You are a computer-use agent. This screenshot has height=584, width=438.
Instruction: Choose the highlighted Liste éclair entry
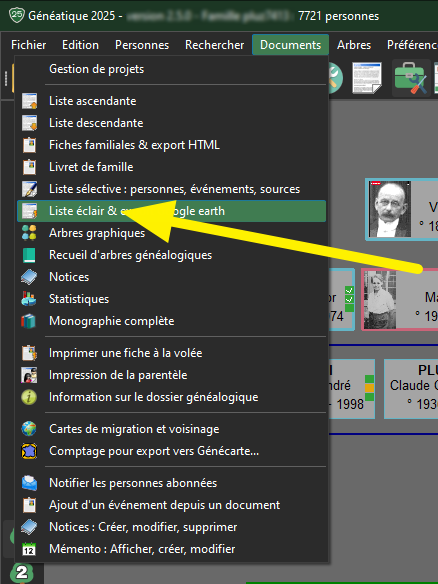coord(171,211)
